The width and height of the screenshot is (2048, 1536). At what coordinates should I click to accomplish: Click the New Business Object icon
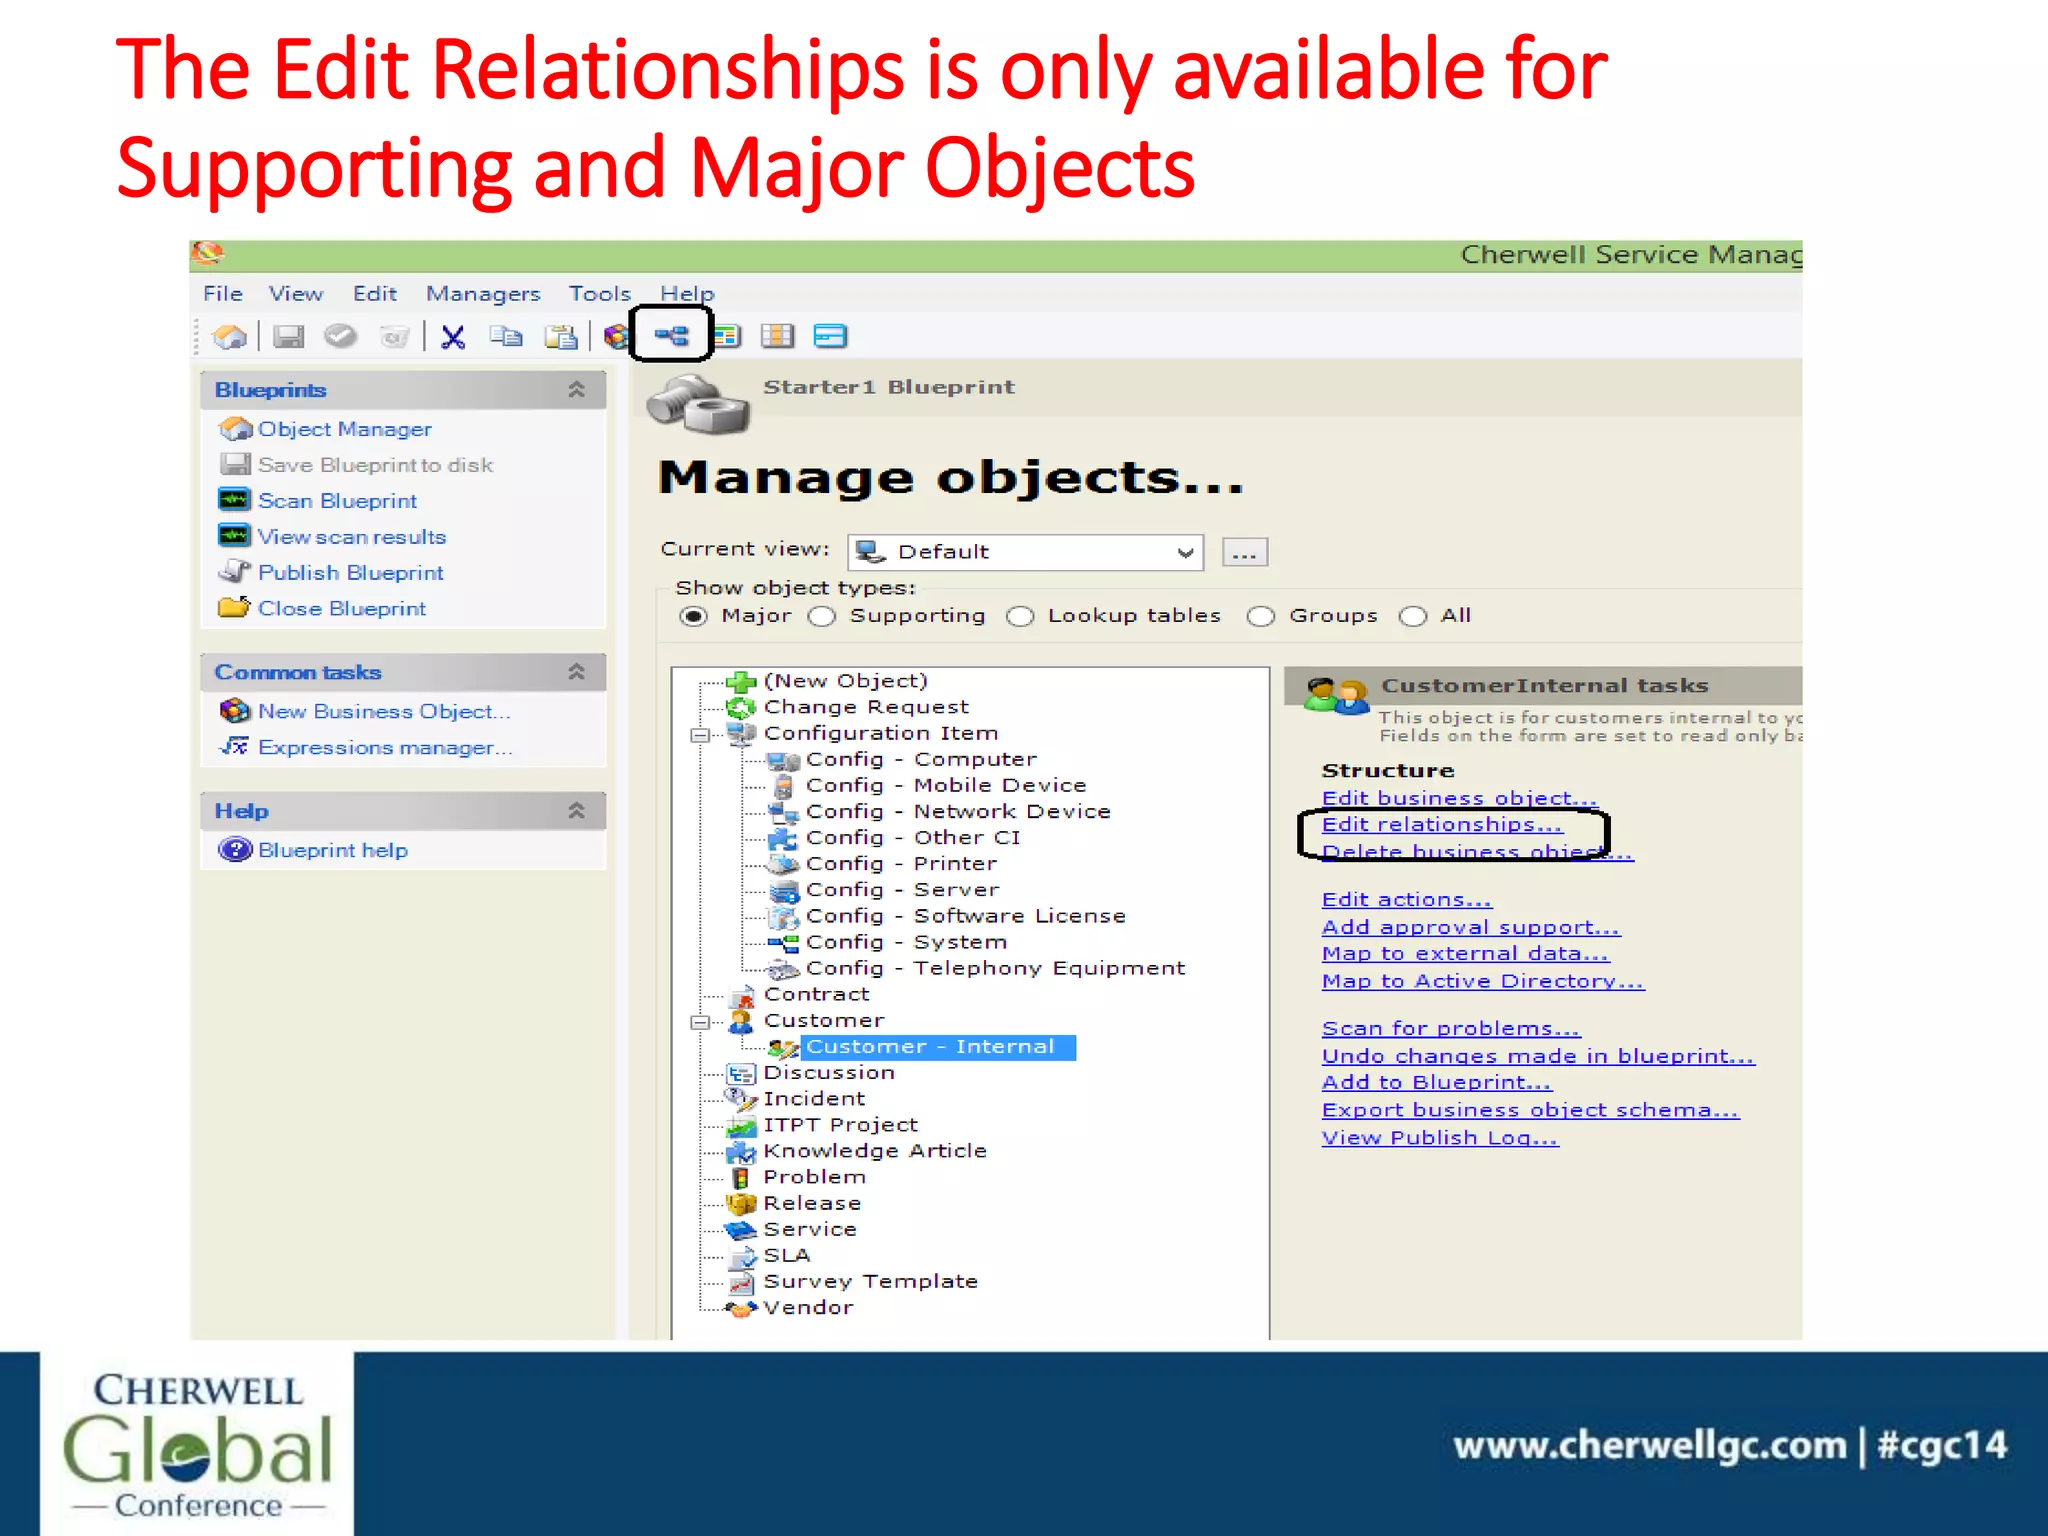tap(235, 711)
